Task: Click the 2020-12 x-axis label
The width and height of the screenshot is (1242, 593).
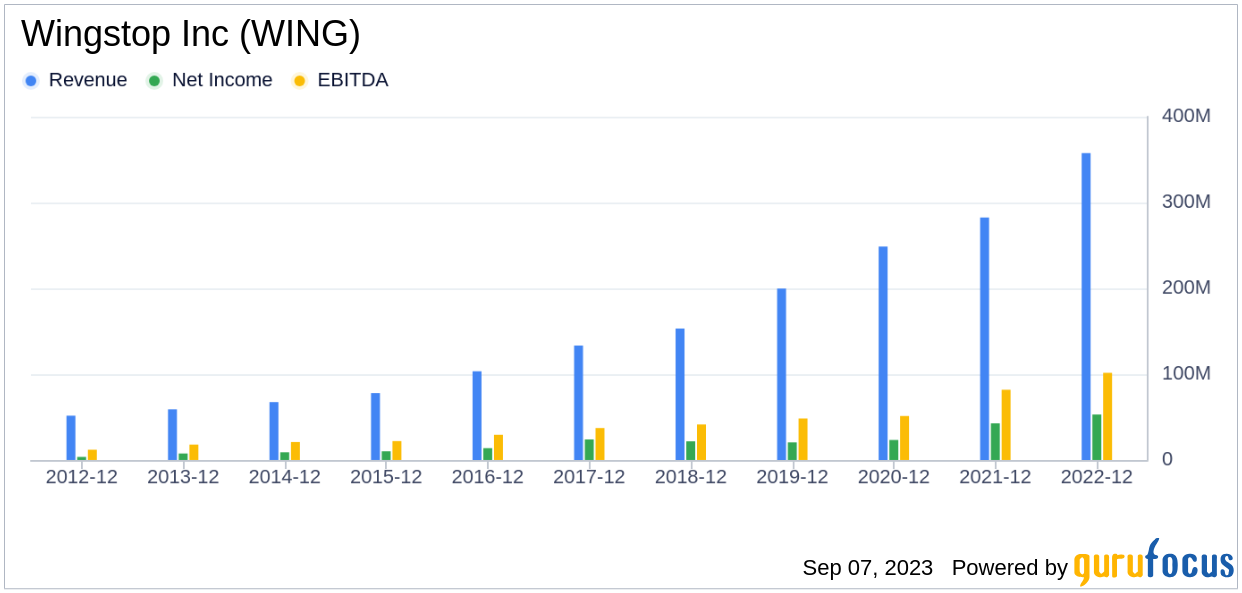Action: tap(894, 478)
